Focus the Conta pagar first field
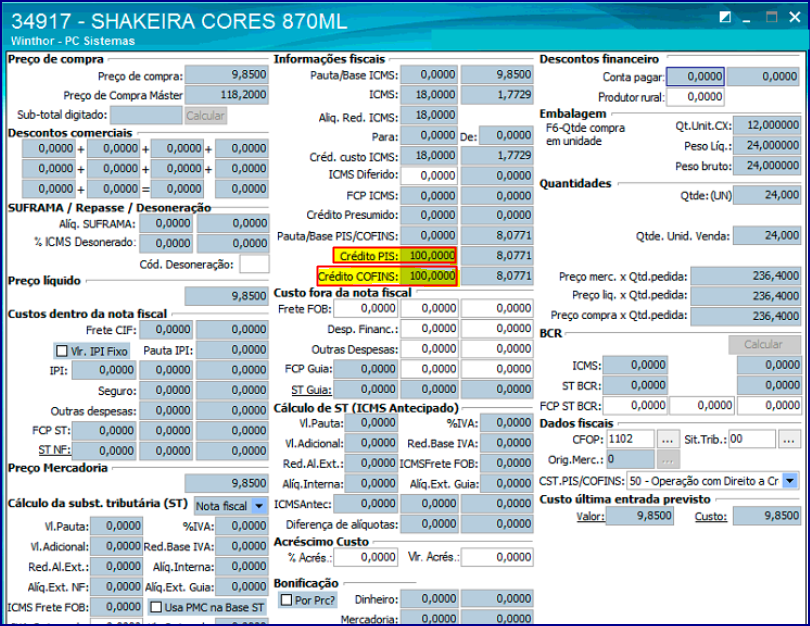810x626 pixels. [695, 76]
